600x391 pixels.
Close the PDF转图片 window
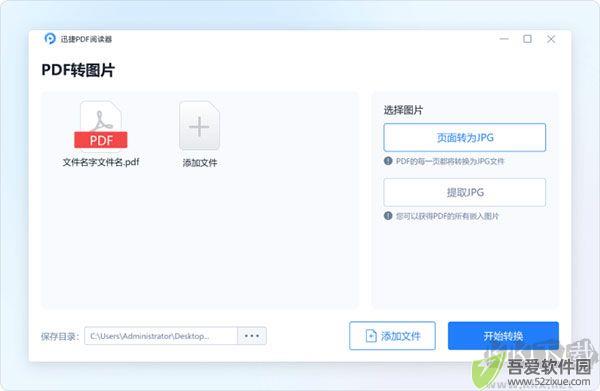click(551, 39)
